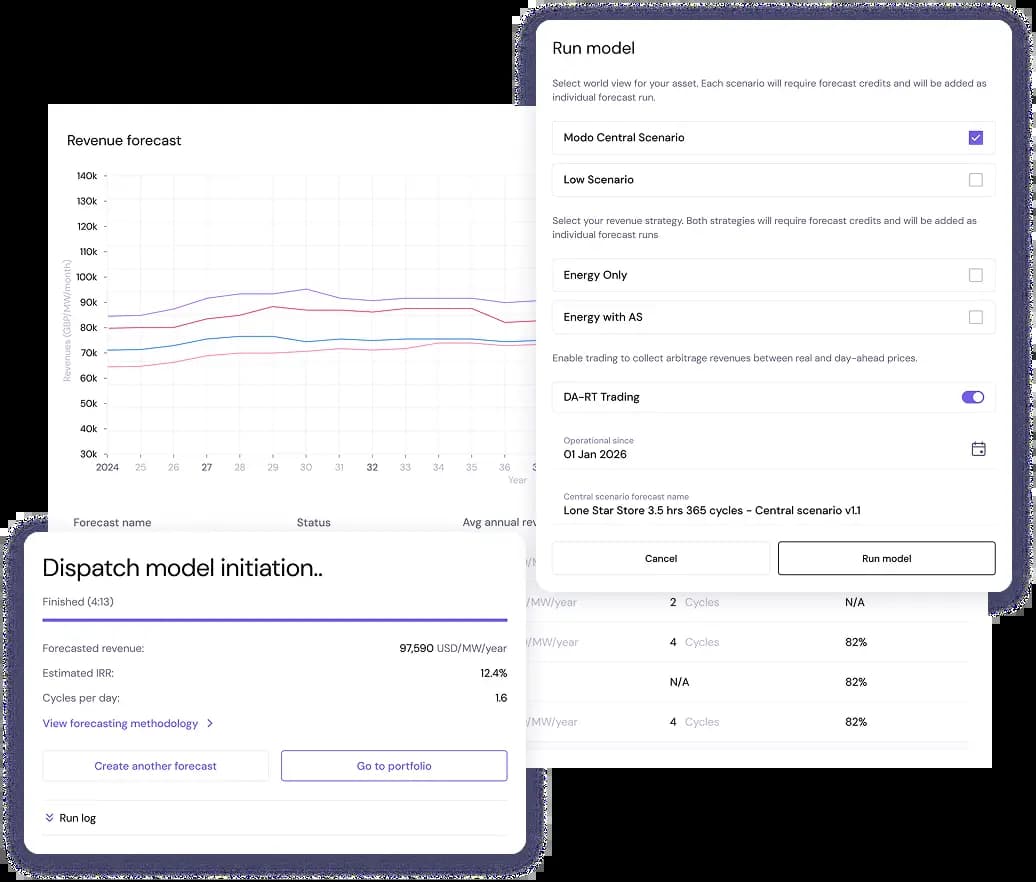Select the Revenue forecast chart title
Image resolution: width=1036 pixels, height=882 pixels.
tap(124, 141)
